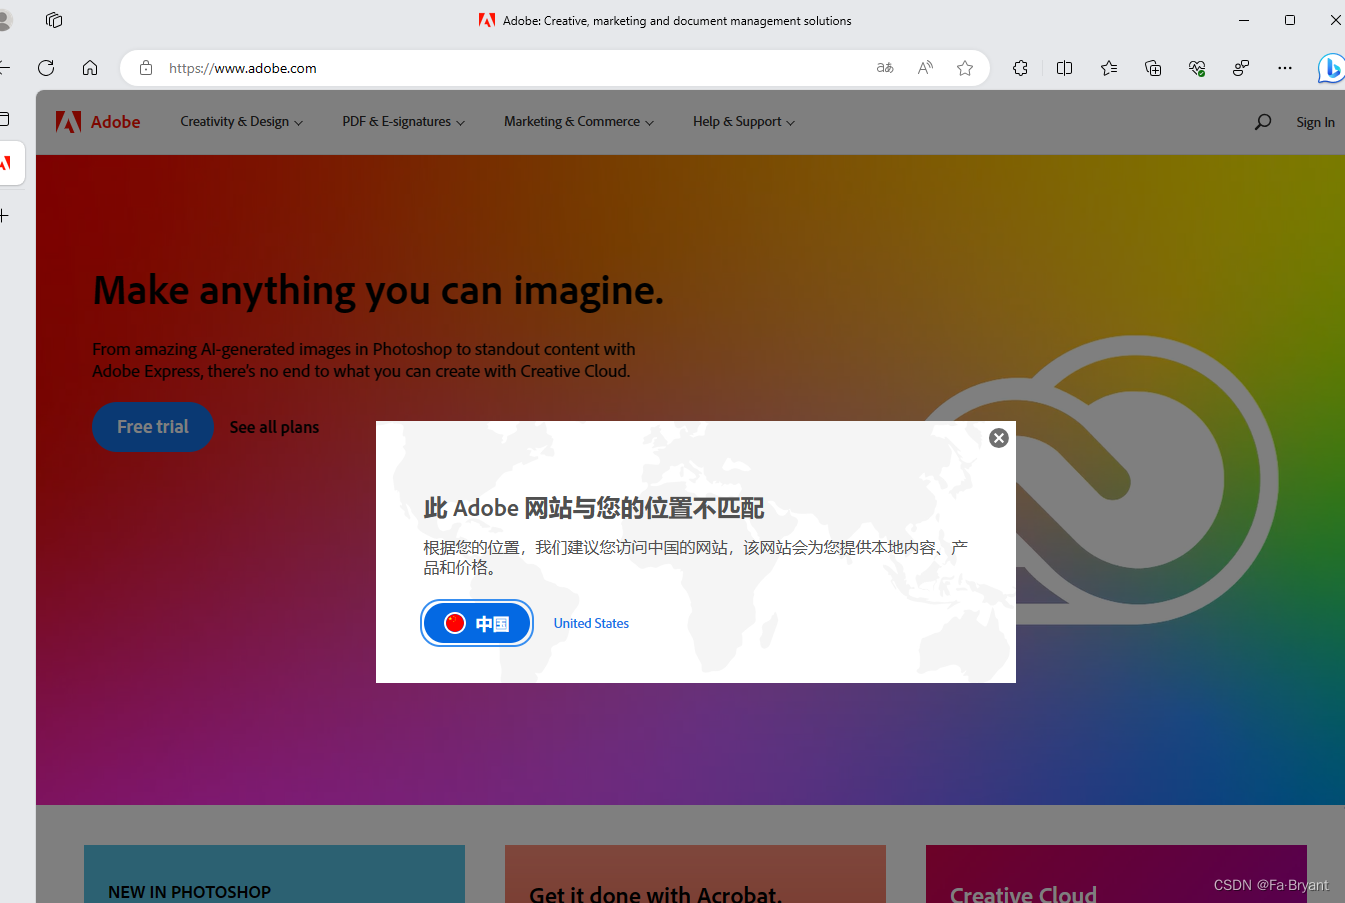Open browser essentials heart icon
The width and height of the screenshot is (1345, 903).
point(1197,68)
